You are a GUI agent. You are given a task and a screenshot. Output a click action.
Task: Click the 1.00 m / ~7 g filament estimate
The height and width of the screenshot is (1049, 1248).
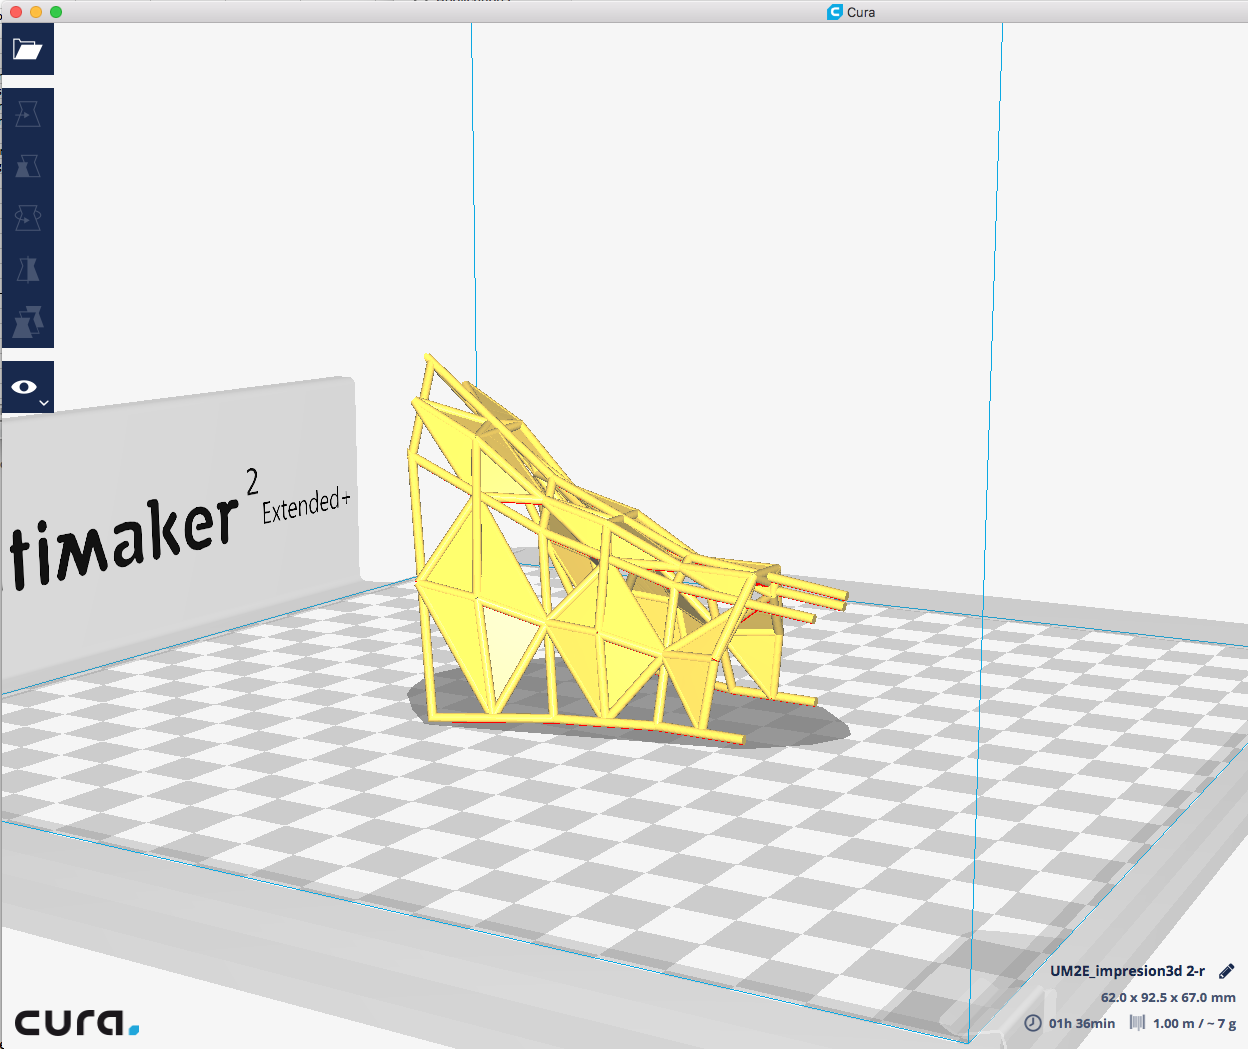[1194, 1023]
